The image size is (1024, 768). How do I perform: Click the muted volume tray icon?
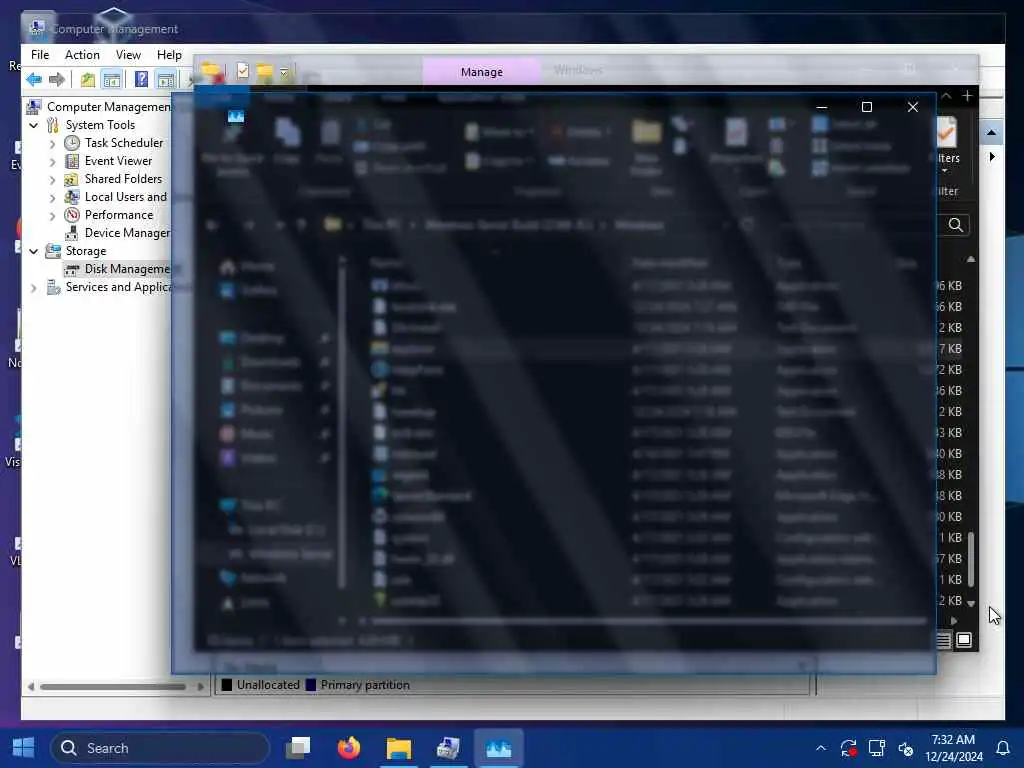coord(906,748)
